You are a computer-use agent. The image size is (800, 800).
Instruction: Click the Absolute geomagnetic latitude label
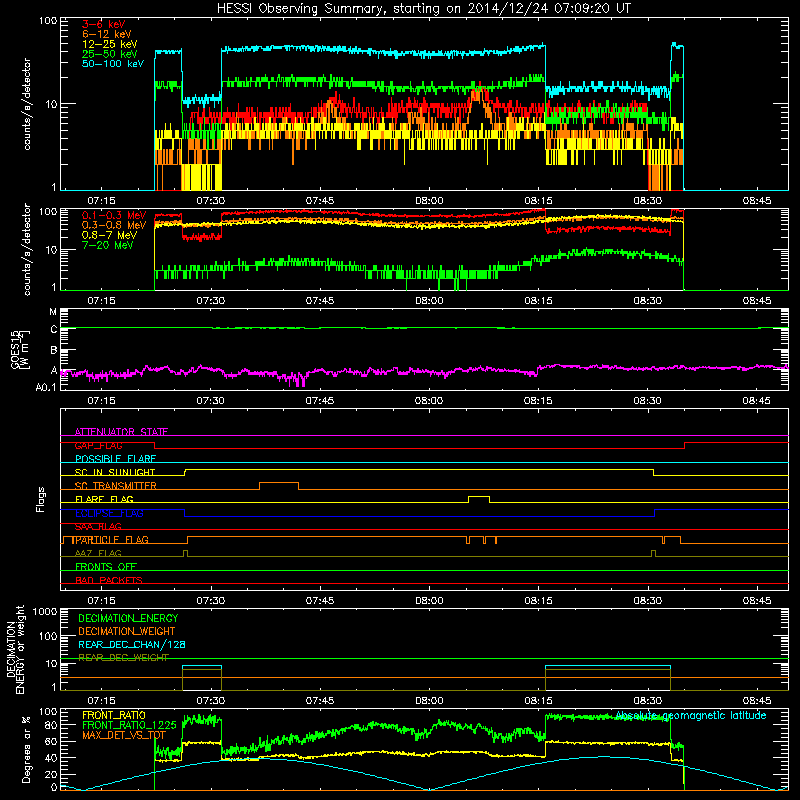pos(691,715)
